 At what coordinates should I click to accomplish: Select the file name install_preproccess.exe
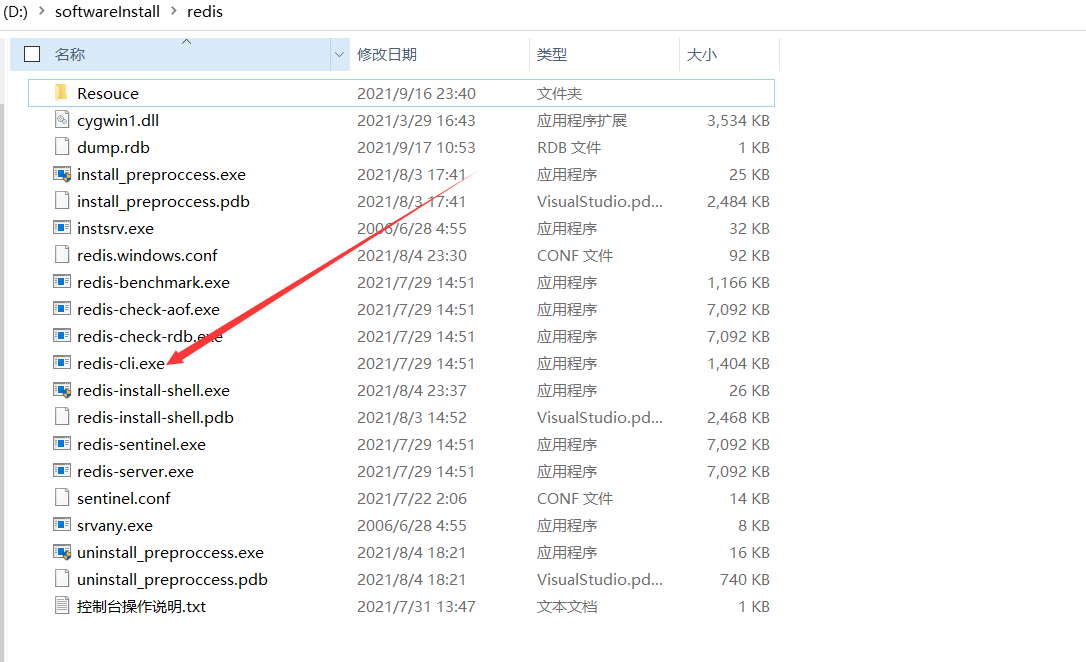click(x=161, y=175)
